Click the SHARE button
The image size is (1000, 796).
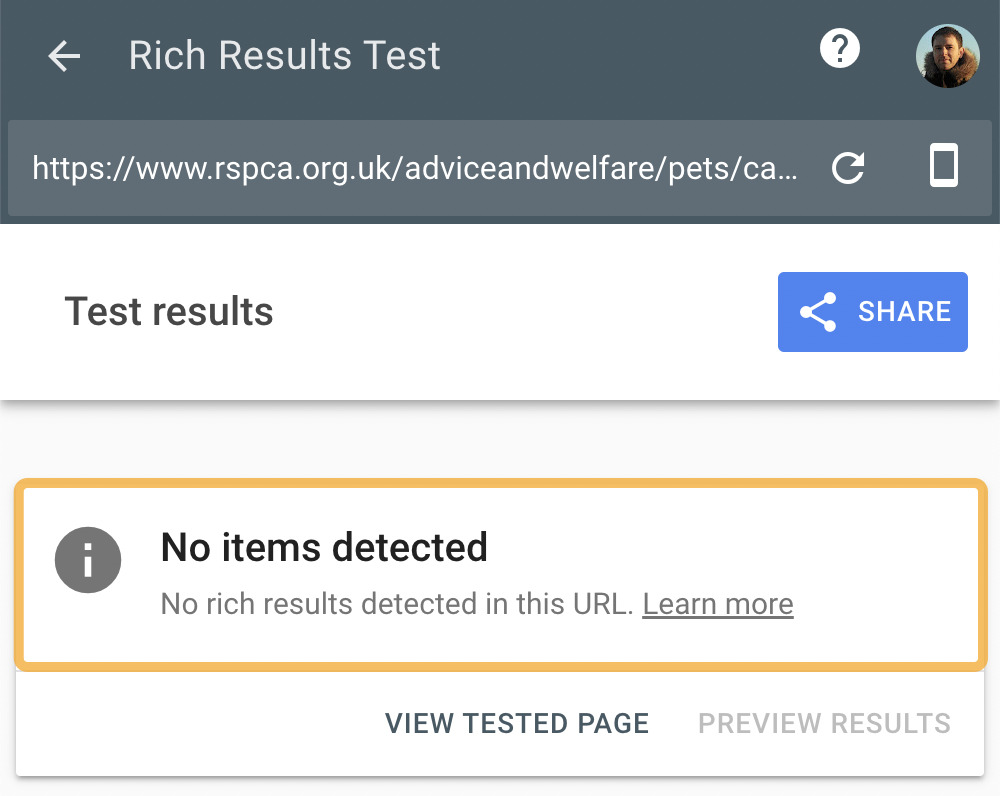pyautogui.click(x=872, y=312)
